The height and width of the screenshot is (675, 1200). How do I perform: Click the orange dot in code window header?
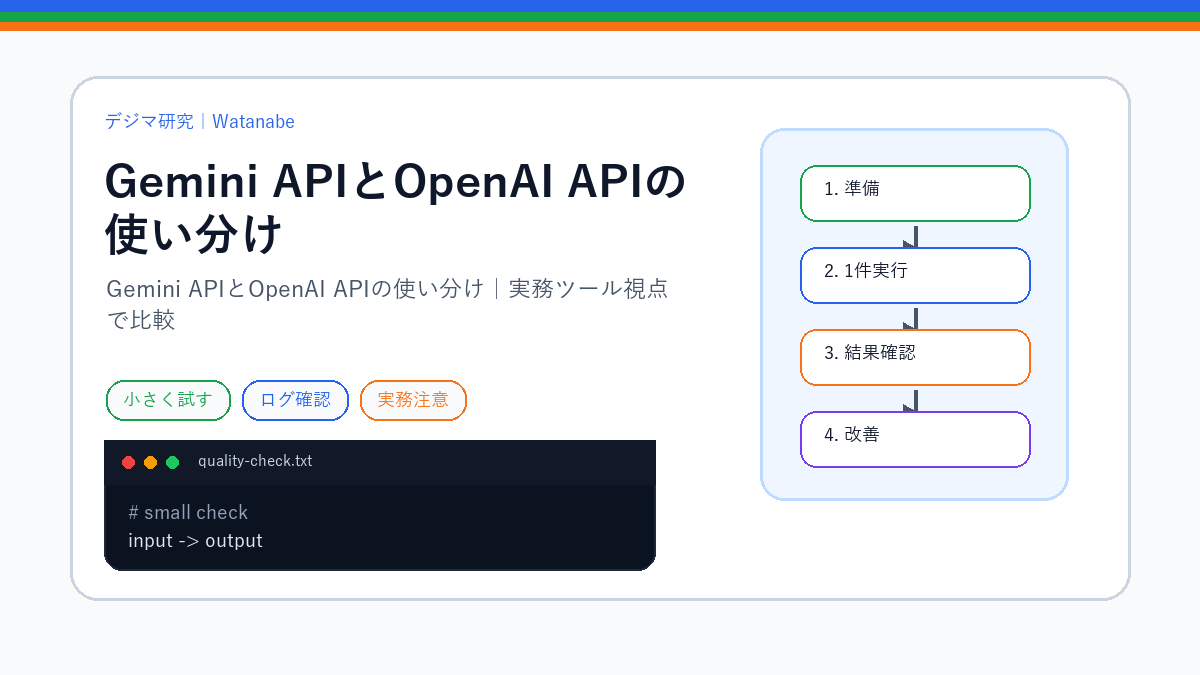[x=150, y=462]
